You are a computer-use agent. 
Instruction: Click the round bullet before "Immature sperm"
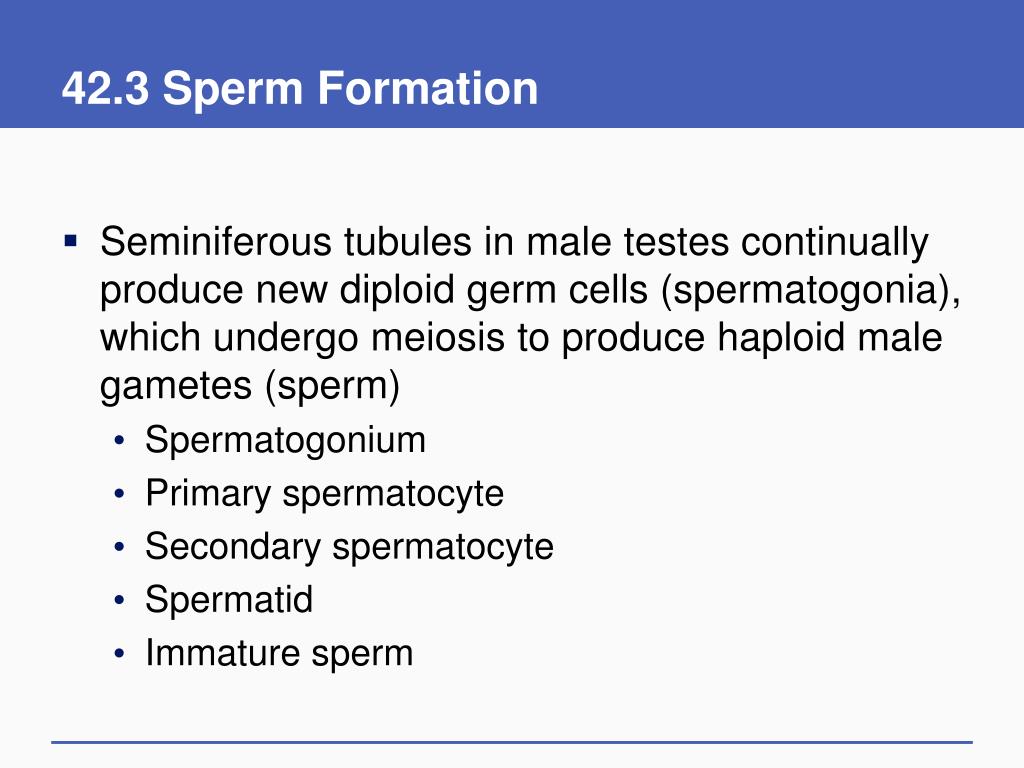[118, 654]
